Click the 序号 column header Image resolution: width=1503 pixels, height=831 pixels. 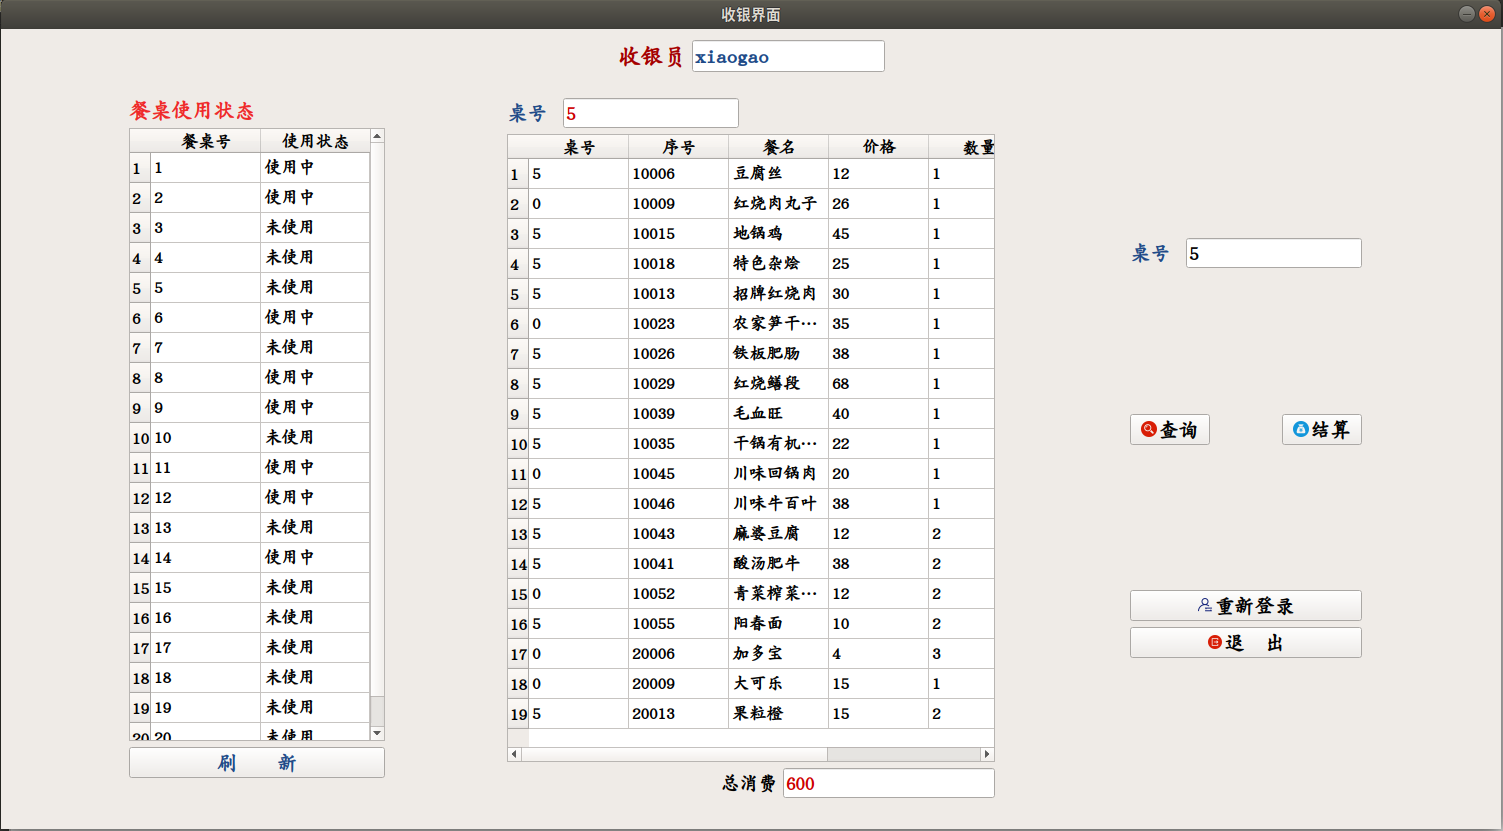coord(679,147)
